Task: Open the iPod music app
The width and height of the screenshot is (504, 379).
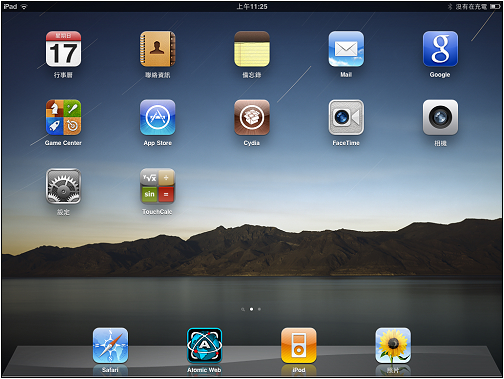Action: pos(299,345)
